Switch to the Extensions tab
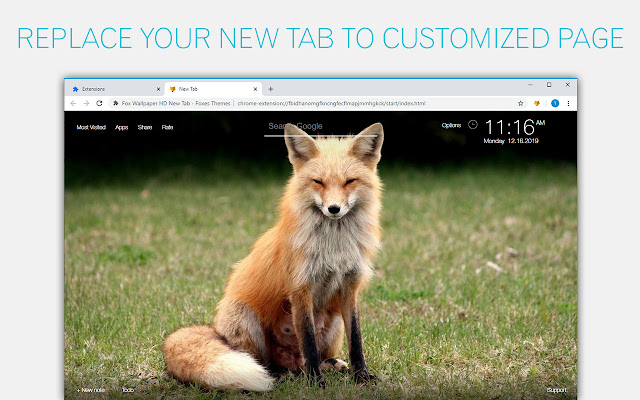 115,89
